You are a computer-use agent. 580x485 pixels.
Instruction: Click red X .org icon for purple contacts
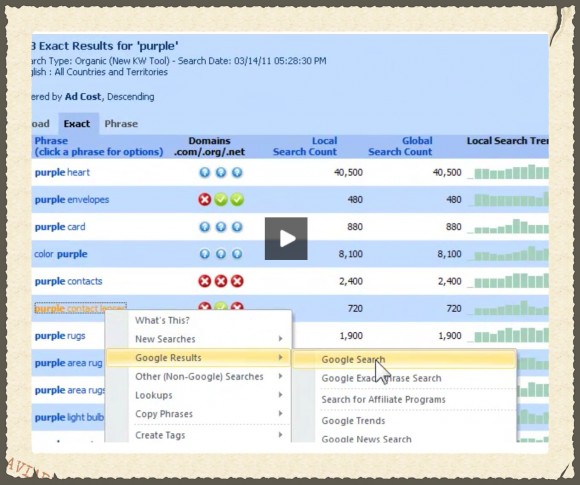click(221, 281)
